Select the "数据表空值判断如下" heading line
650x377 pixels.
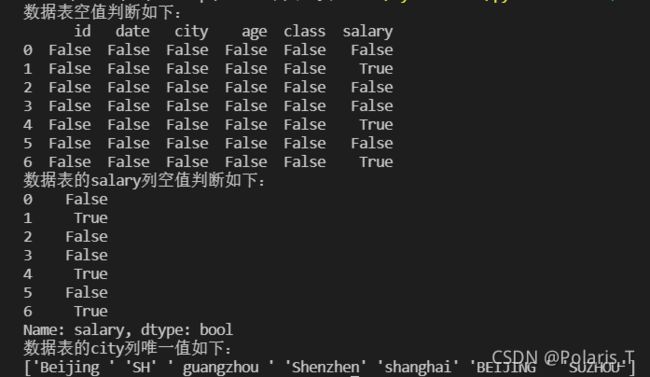[x=102, y=12]
